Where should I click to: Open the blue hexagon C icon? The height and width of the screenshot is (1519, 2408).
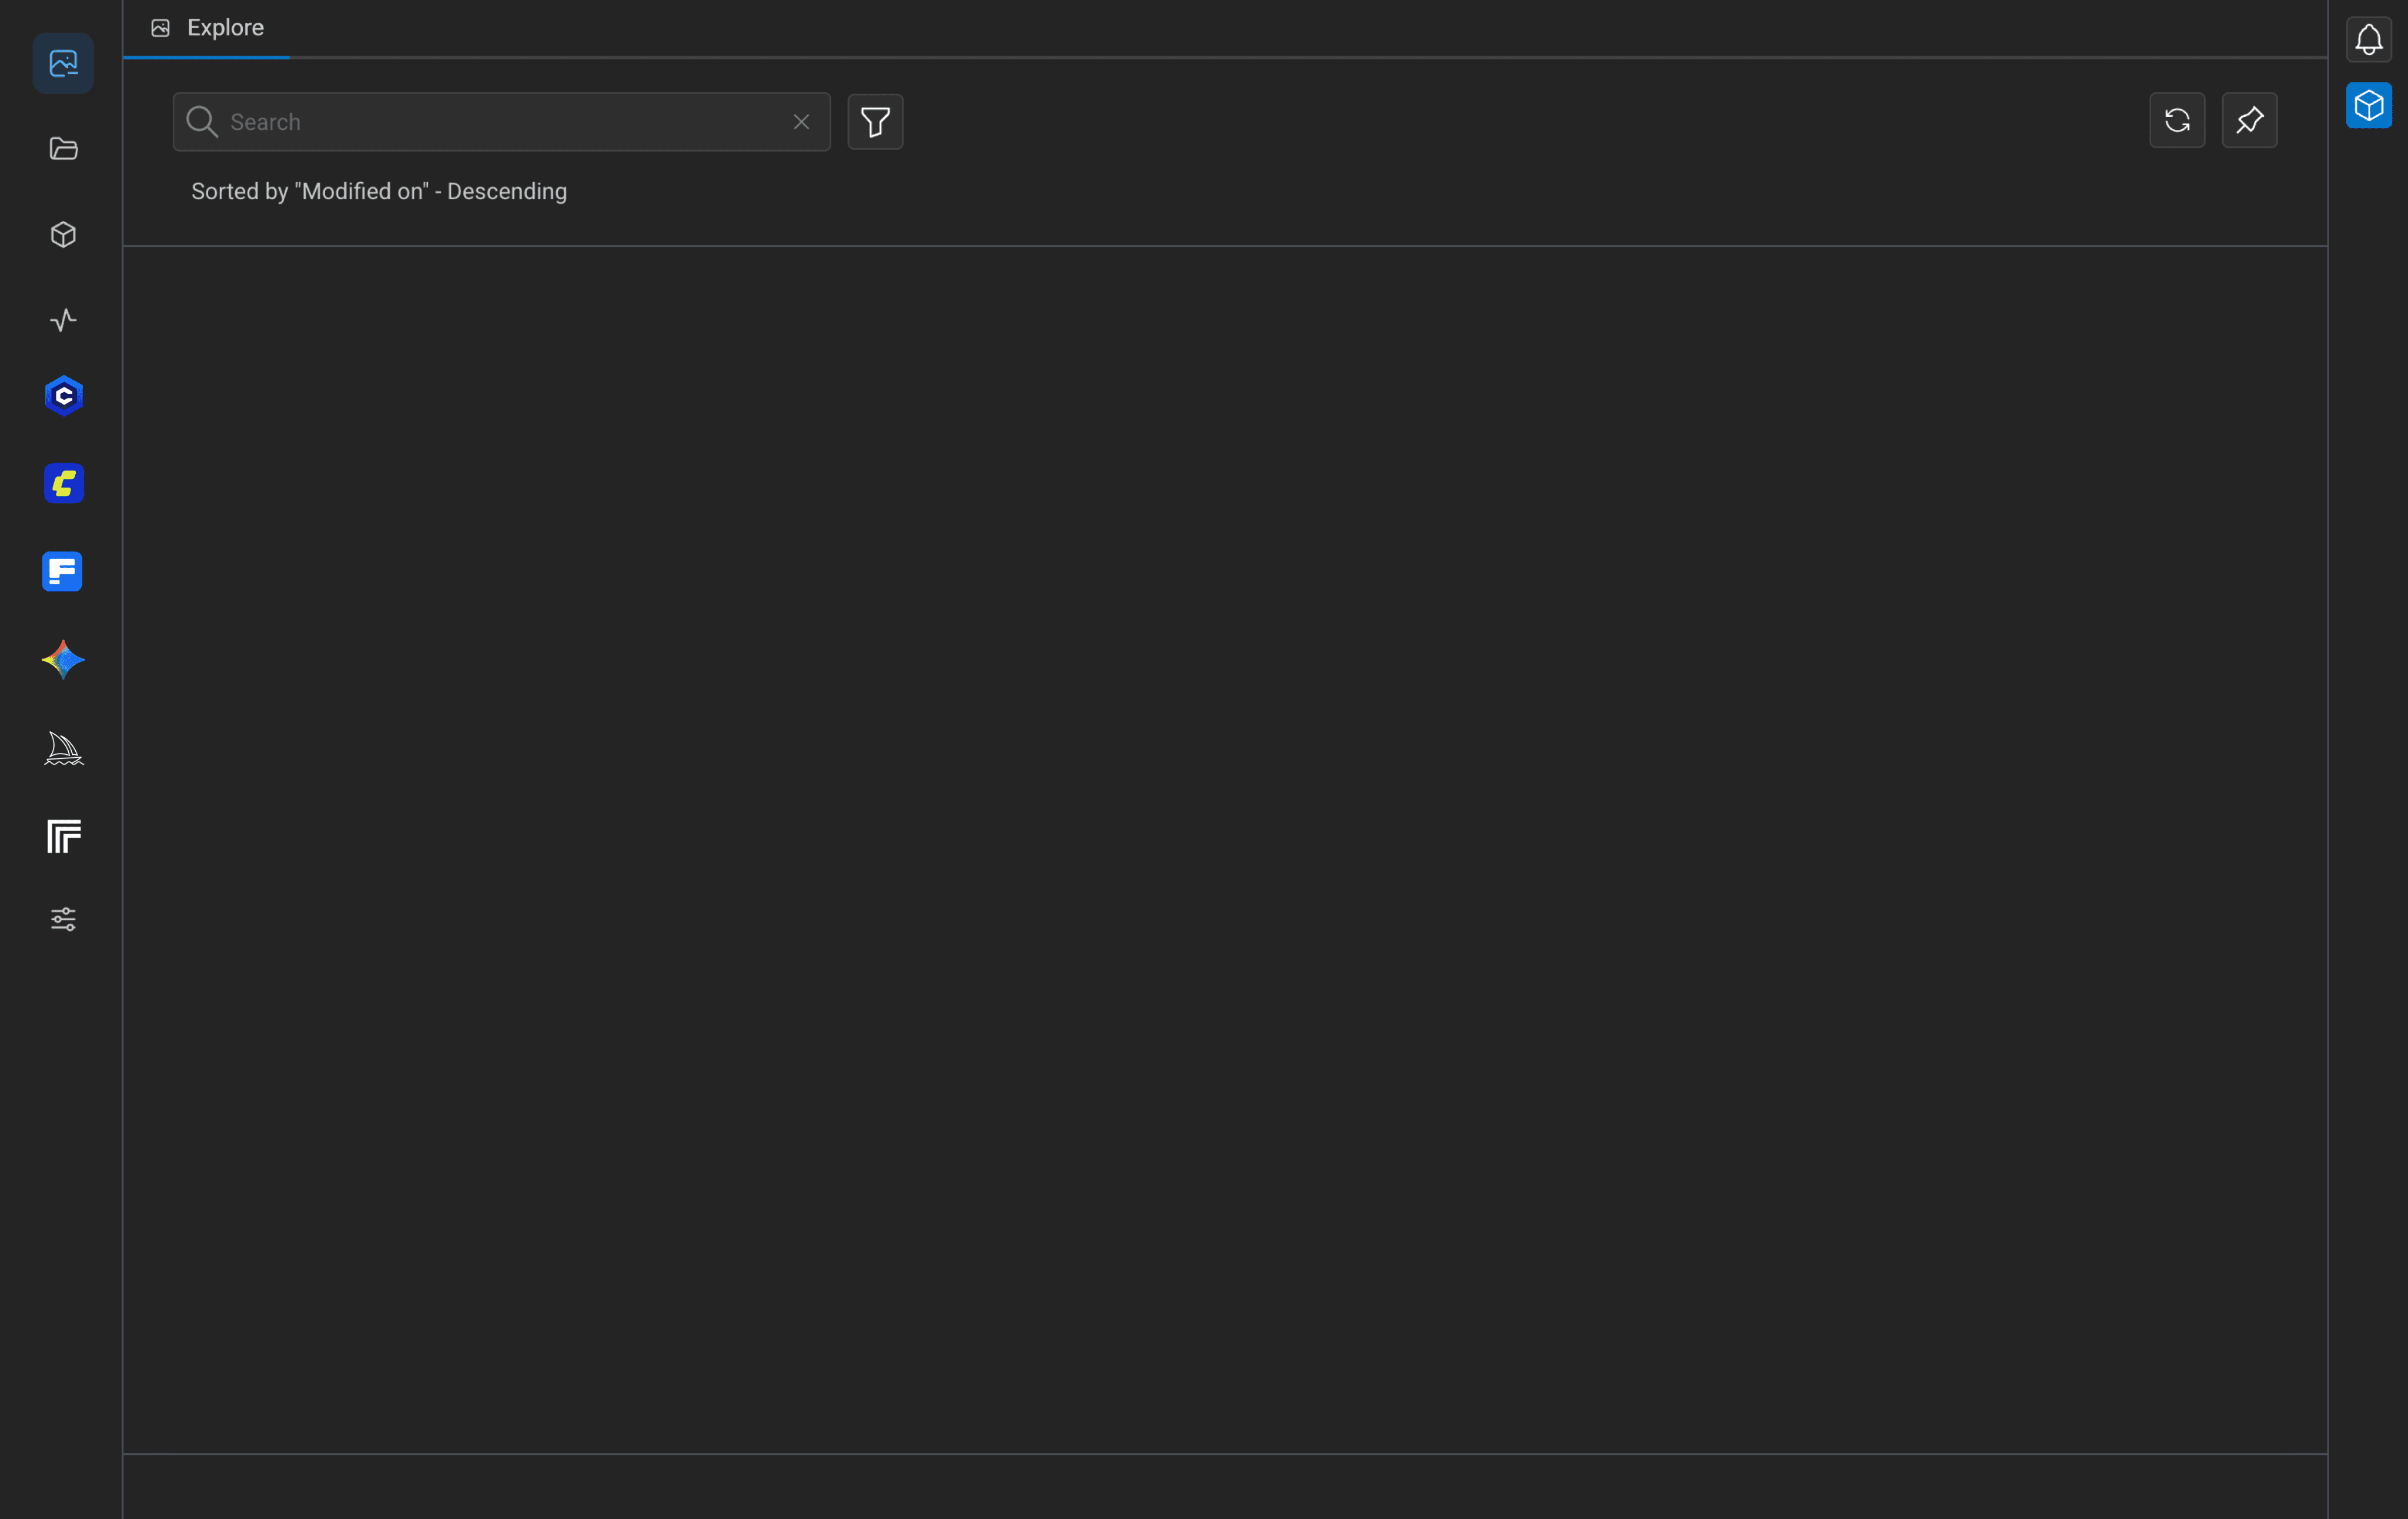point(63,396)
